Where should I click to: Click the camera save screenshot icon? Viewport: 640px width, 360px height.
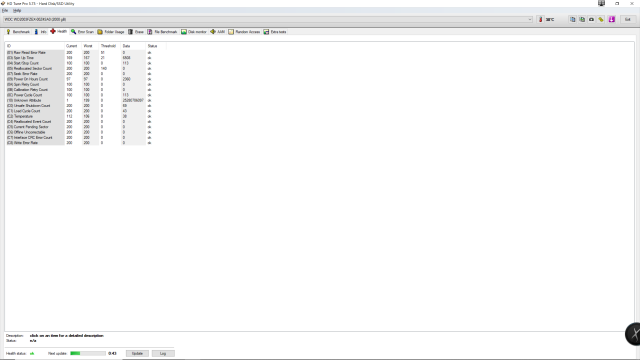(x=591, y=19)
